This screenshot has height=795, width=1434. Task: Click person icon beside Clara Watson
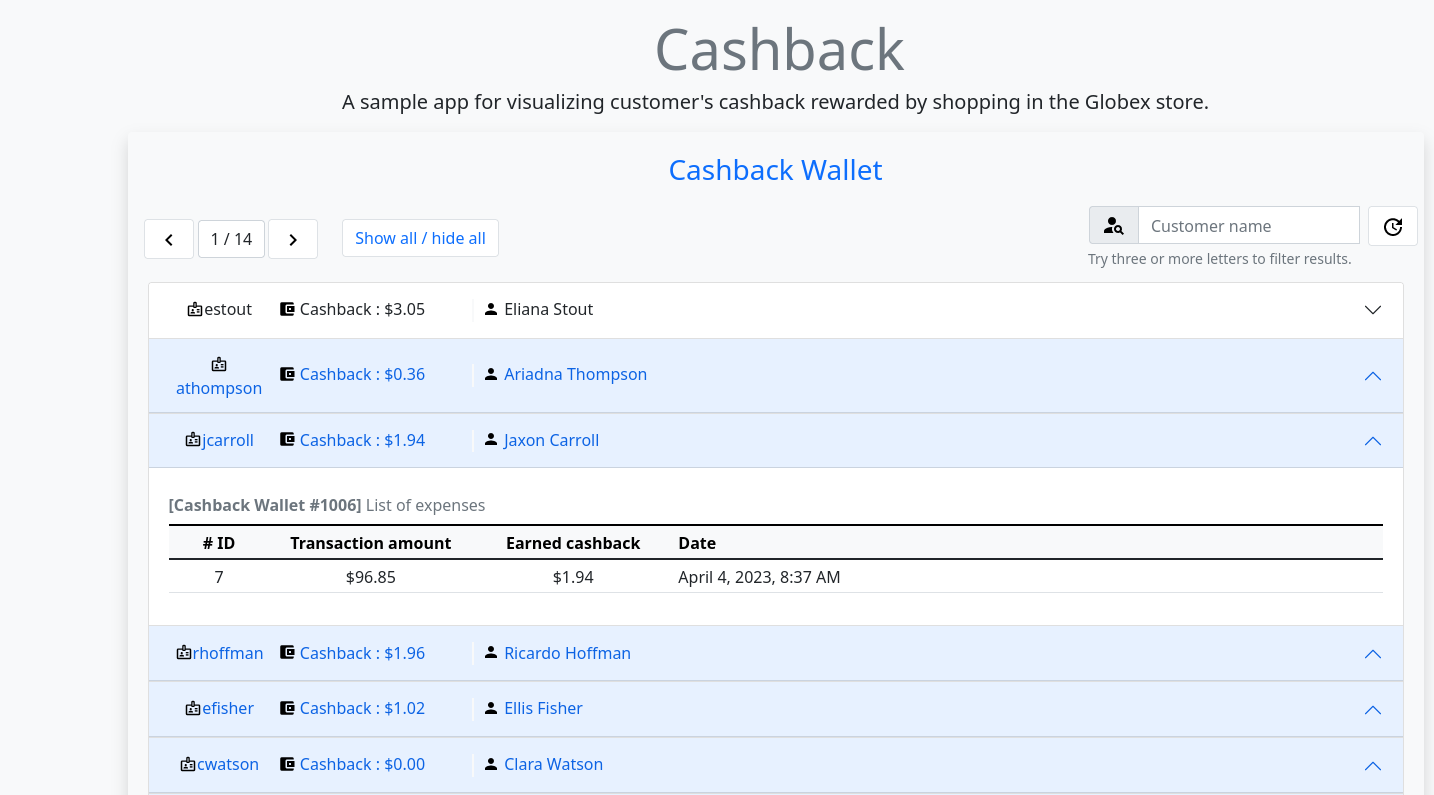[490, 763]
